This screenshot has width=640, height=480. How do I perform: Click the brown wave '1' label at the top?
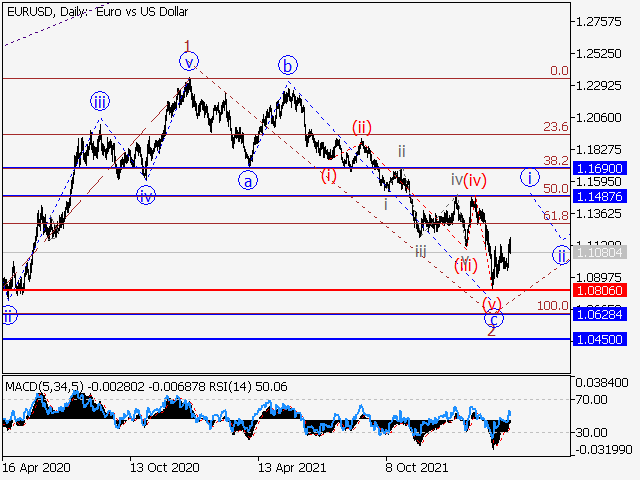tap(187, 46)
